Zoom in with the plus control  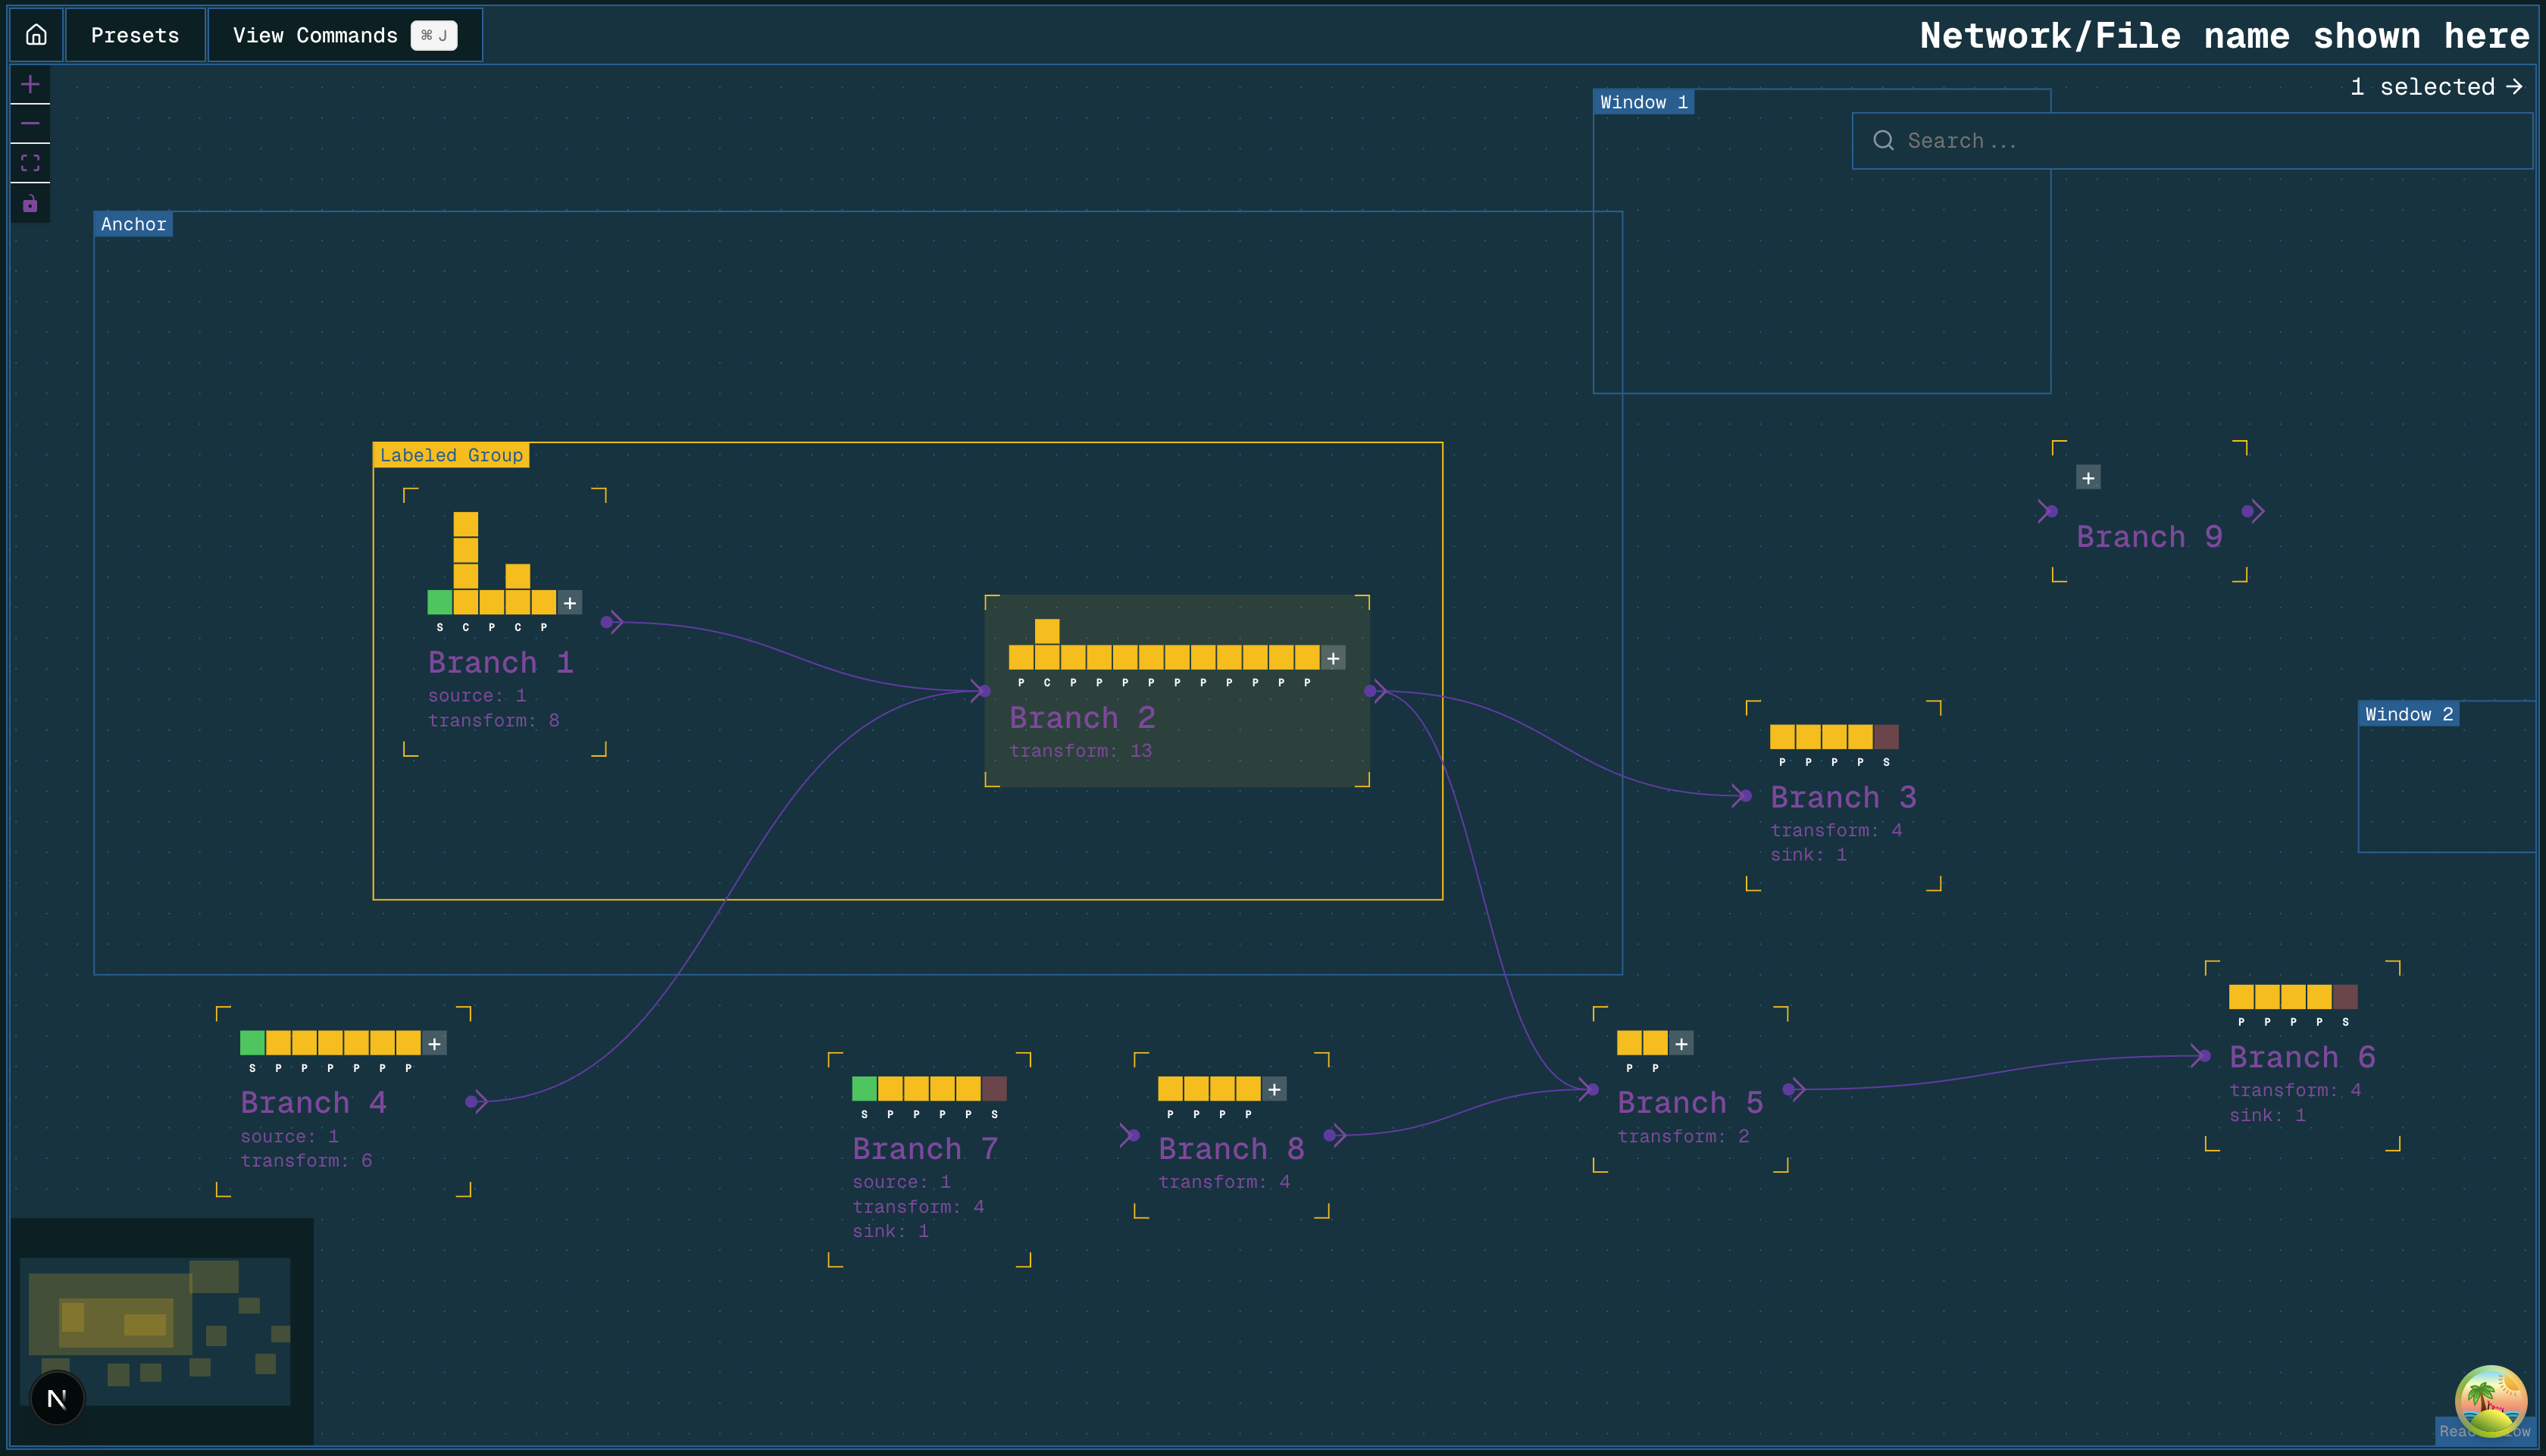click(x=30, y=84)
